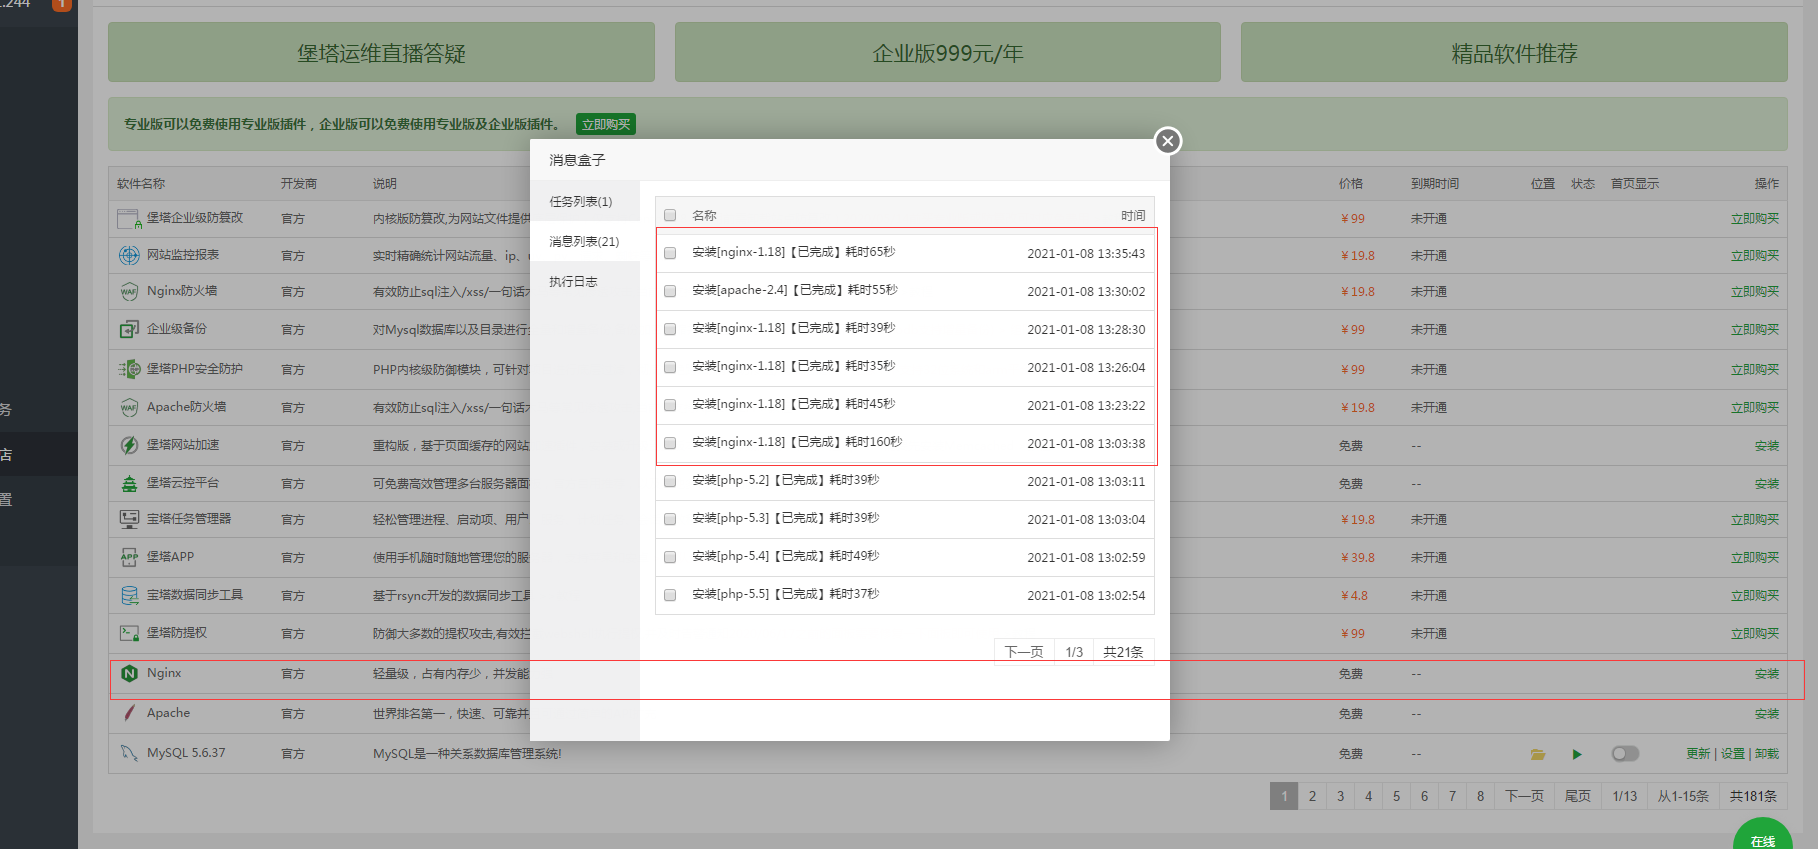Jump to 尾页 of software list

[x=1577, y=796]
